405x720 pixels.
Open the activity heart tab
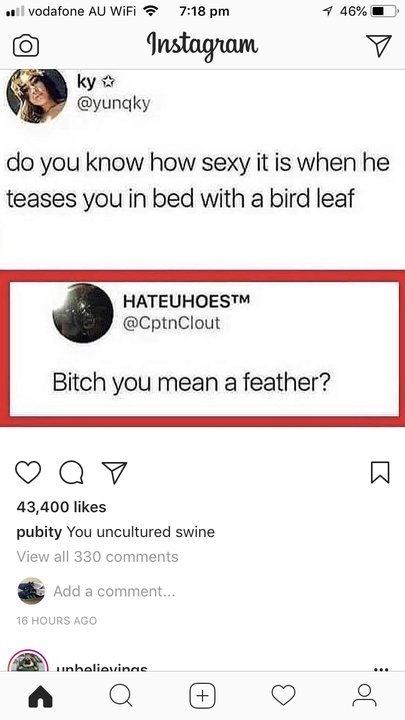283,696
